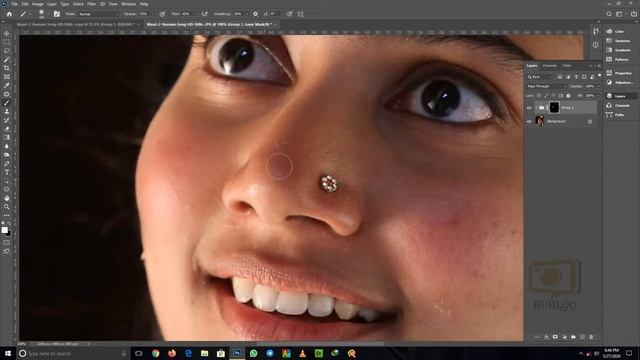
Task: Open the Flow slider arrow
Action: click(x=196, y=14)
